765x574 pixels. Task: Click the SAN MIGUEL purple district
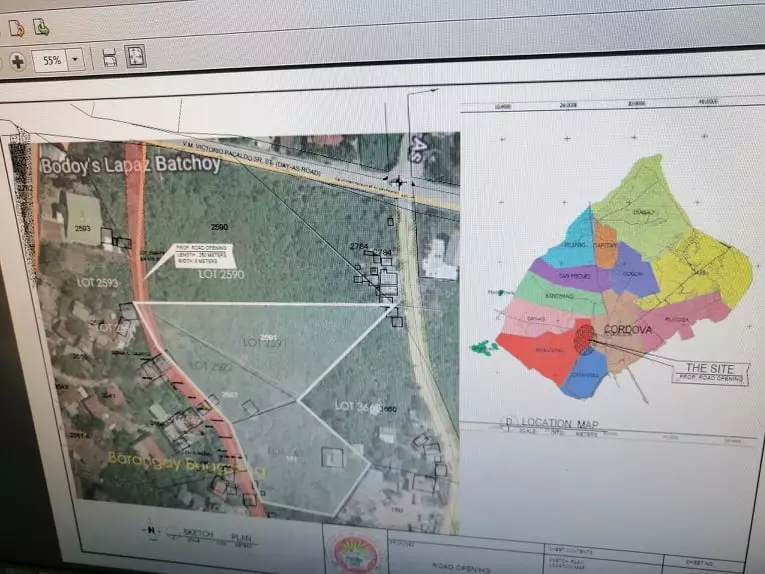click(571, 273)
